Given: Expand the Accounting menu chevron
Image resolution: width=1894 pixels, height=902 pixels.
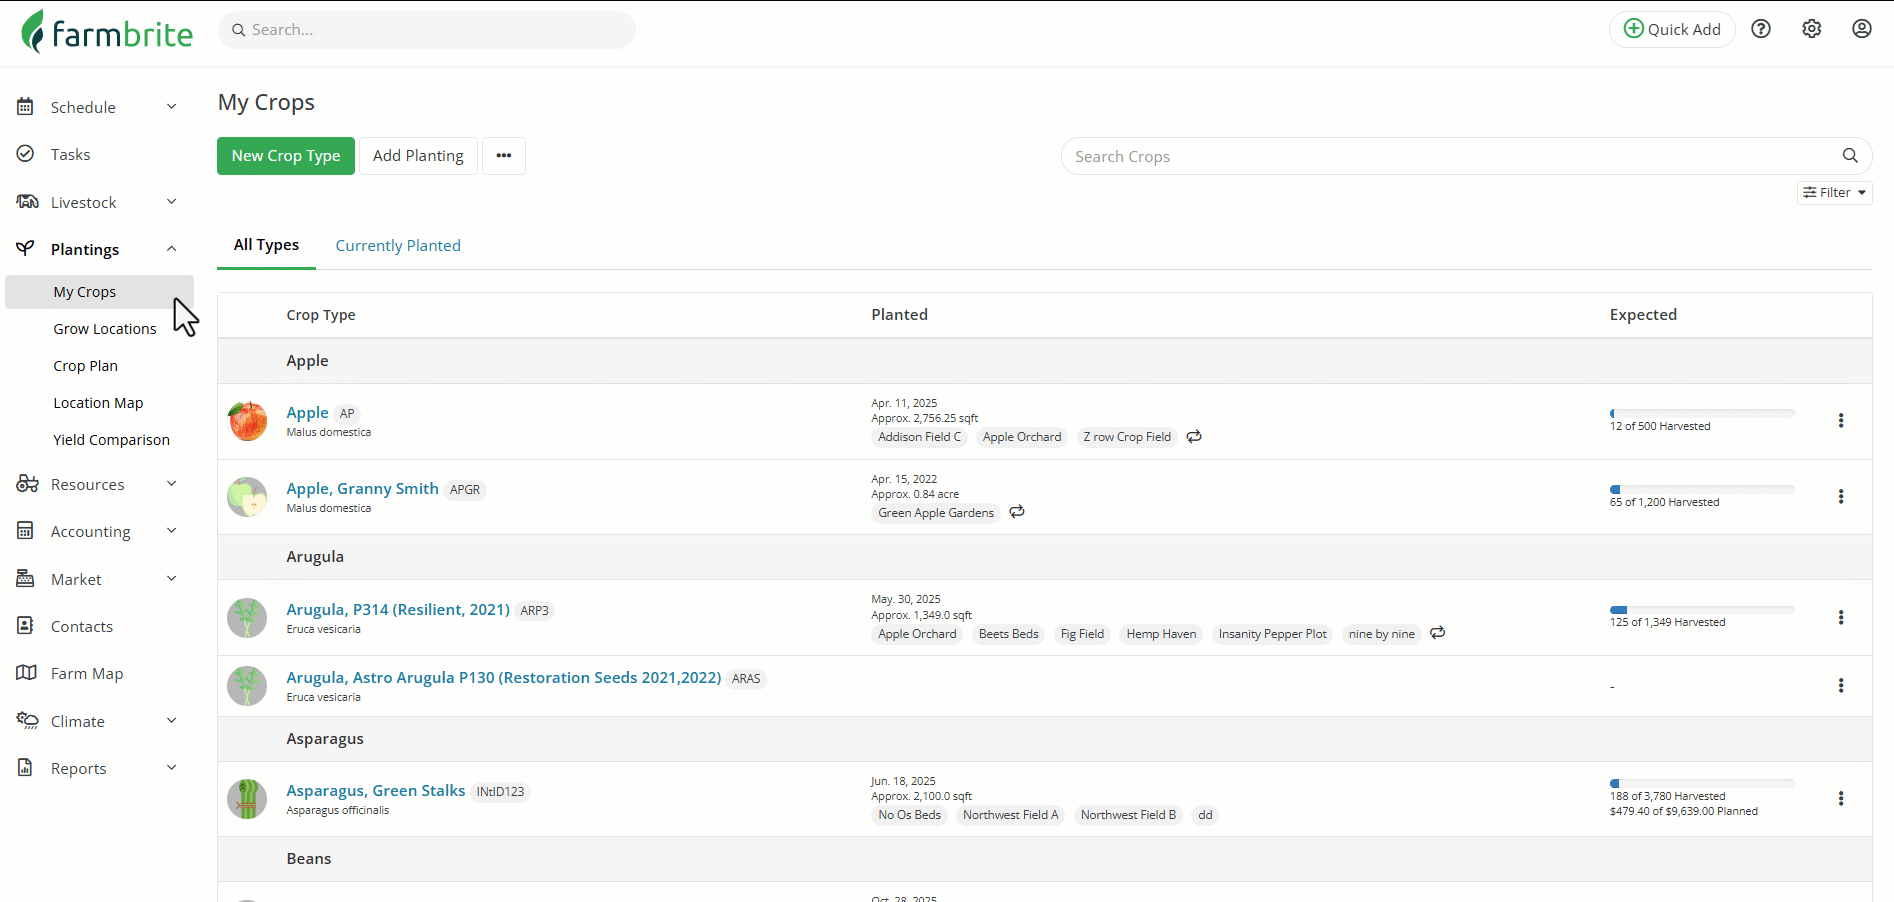Looking at the screenshot, I should point(172,531).
